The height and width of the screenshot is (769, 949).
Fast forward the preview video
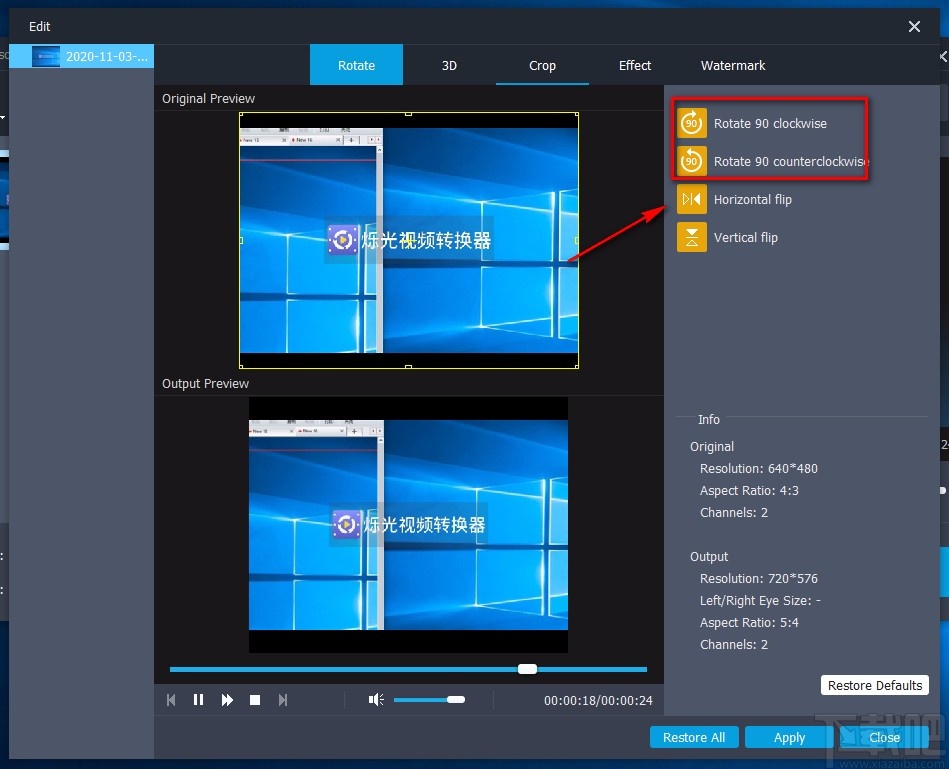tap(227, 699)
